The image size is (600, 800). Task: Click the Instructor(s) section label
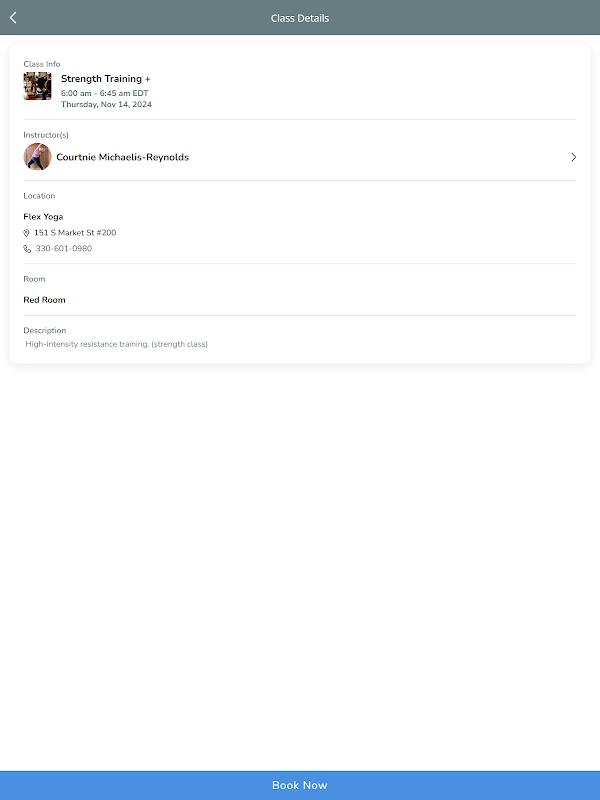(x=46, y=135)
